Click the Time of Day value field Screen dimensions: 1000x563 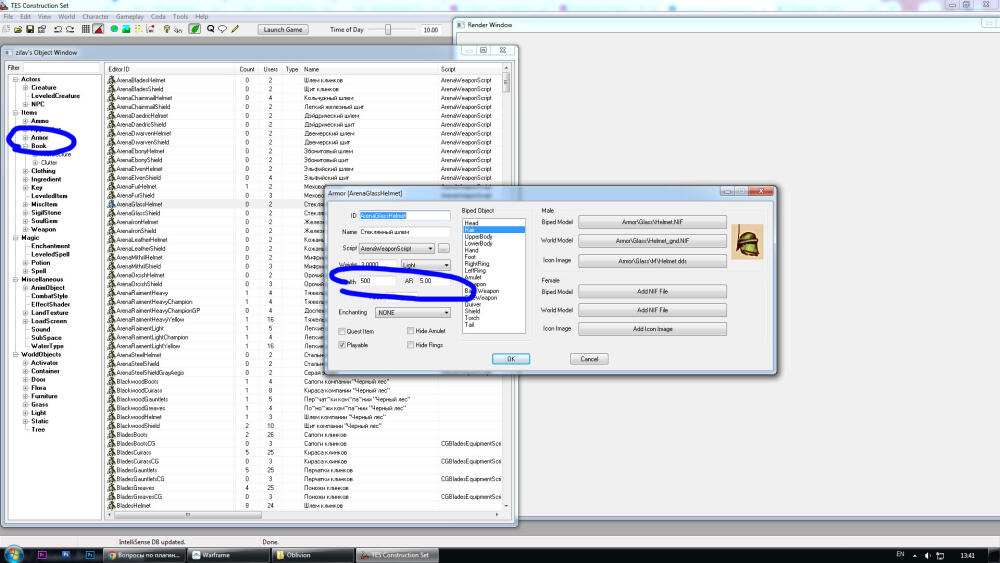[x=430, y=29]
